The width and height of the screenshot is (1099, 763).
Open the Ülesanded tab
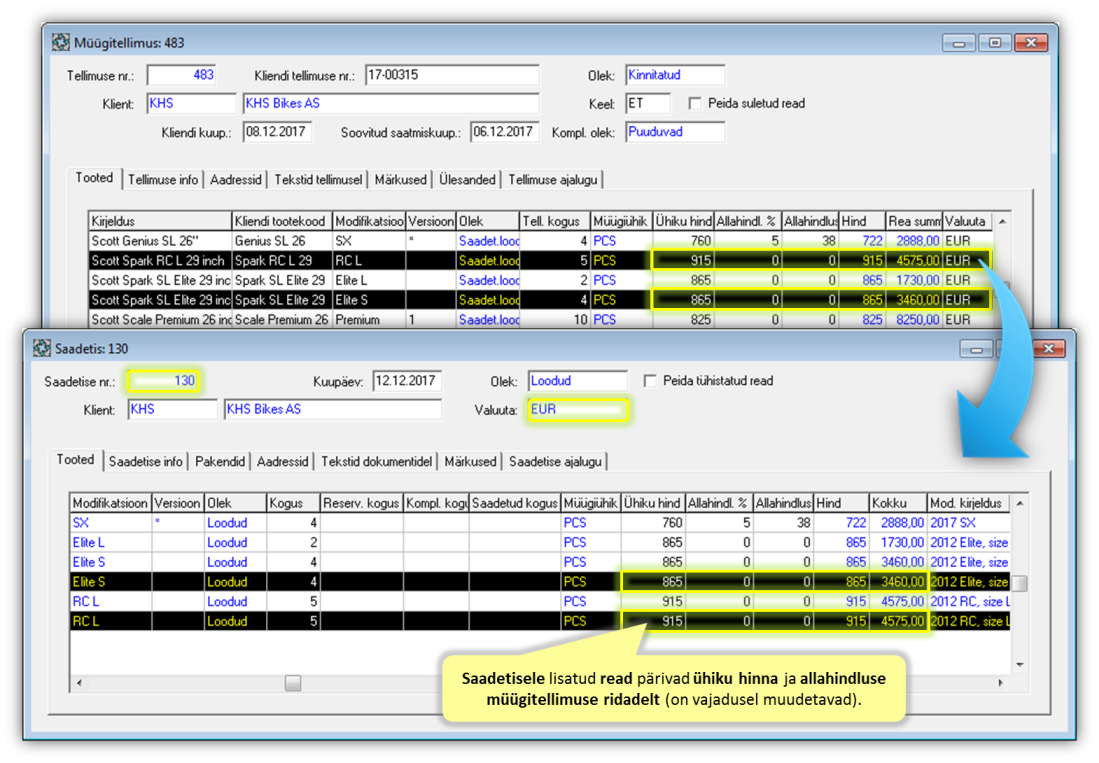click(467, 180)
